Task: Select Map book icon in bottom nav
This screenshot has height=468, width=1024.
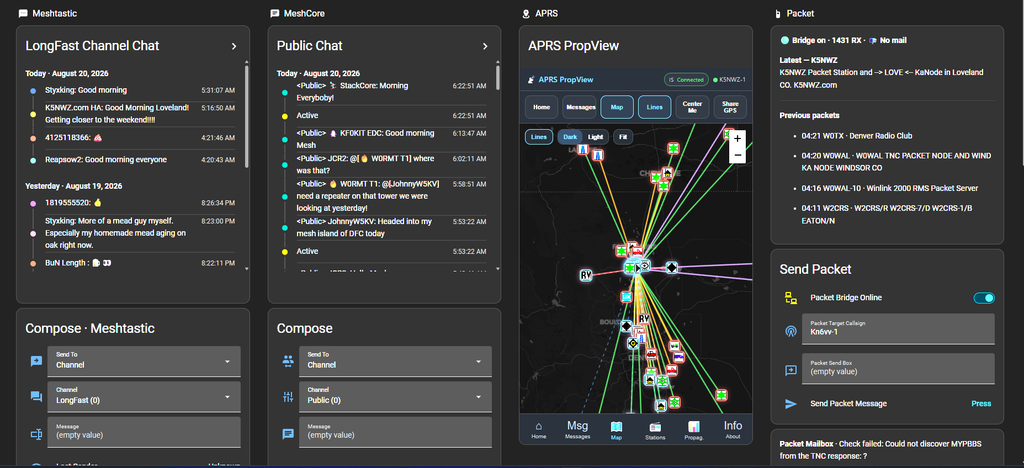Action: pyautogui.click(x=616, y=429)
